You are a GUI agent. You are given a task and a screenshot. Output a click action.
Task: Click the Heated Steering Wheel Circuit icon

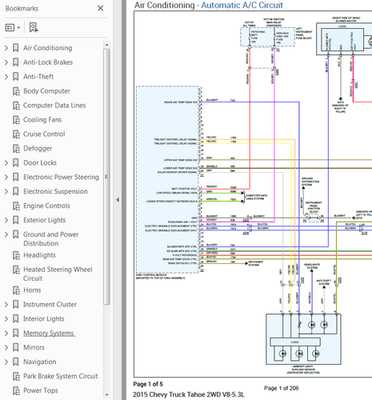coord(16,270)
